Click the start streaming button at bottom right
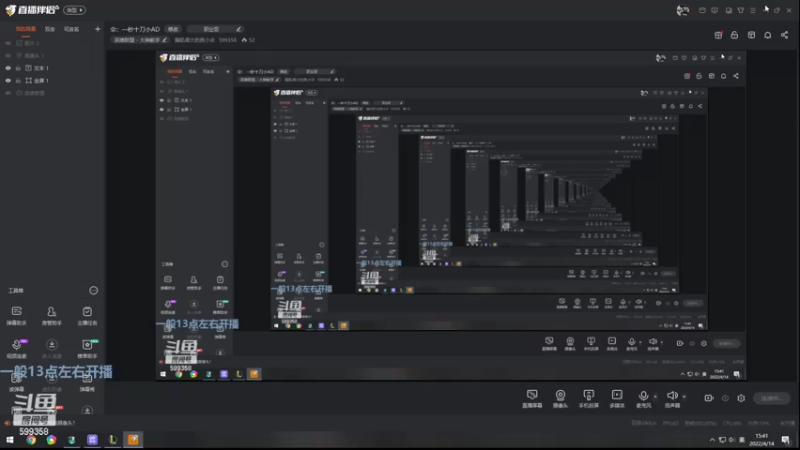This screenshot has width=800, height=450. click(772, 398)
